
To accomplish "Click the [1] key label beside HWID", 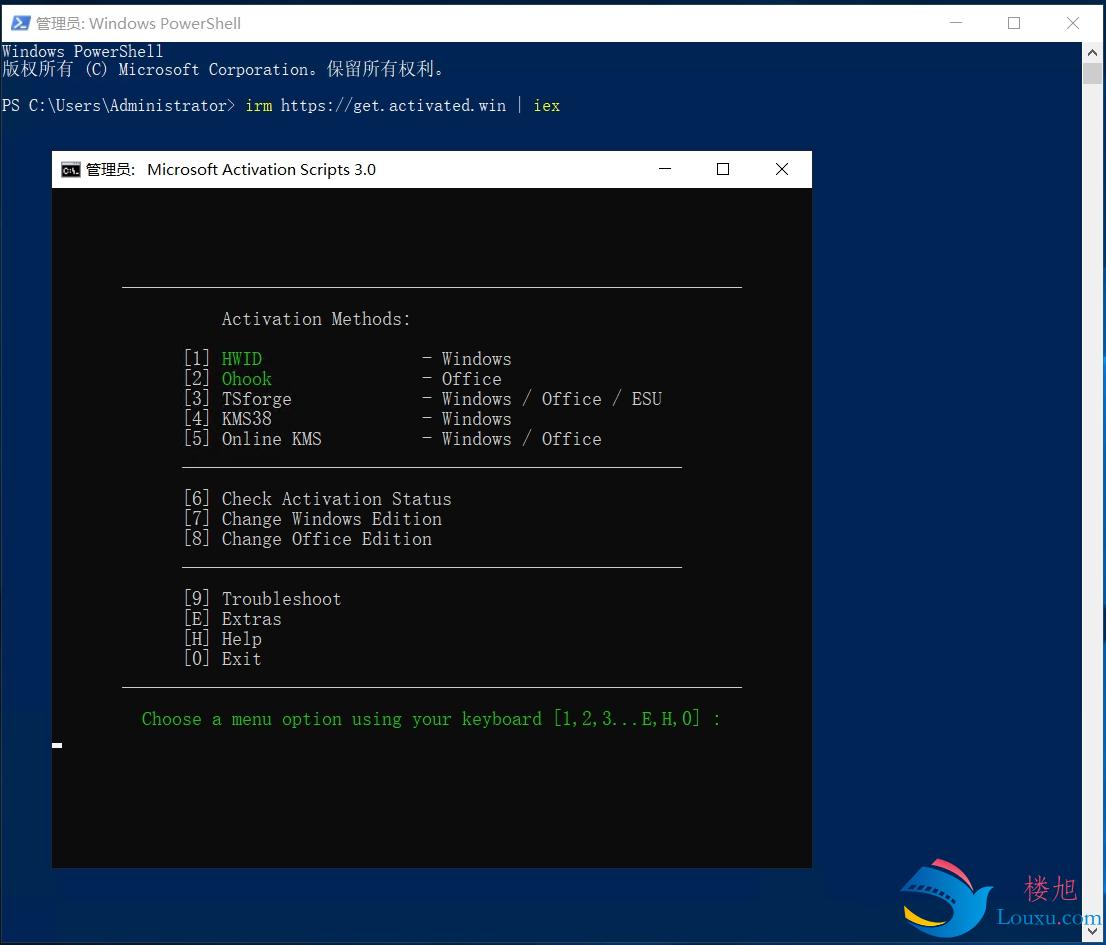I will (x=197, y=358).
